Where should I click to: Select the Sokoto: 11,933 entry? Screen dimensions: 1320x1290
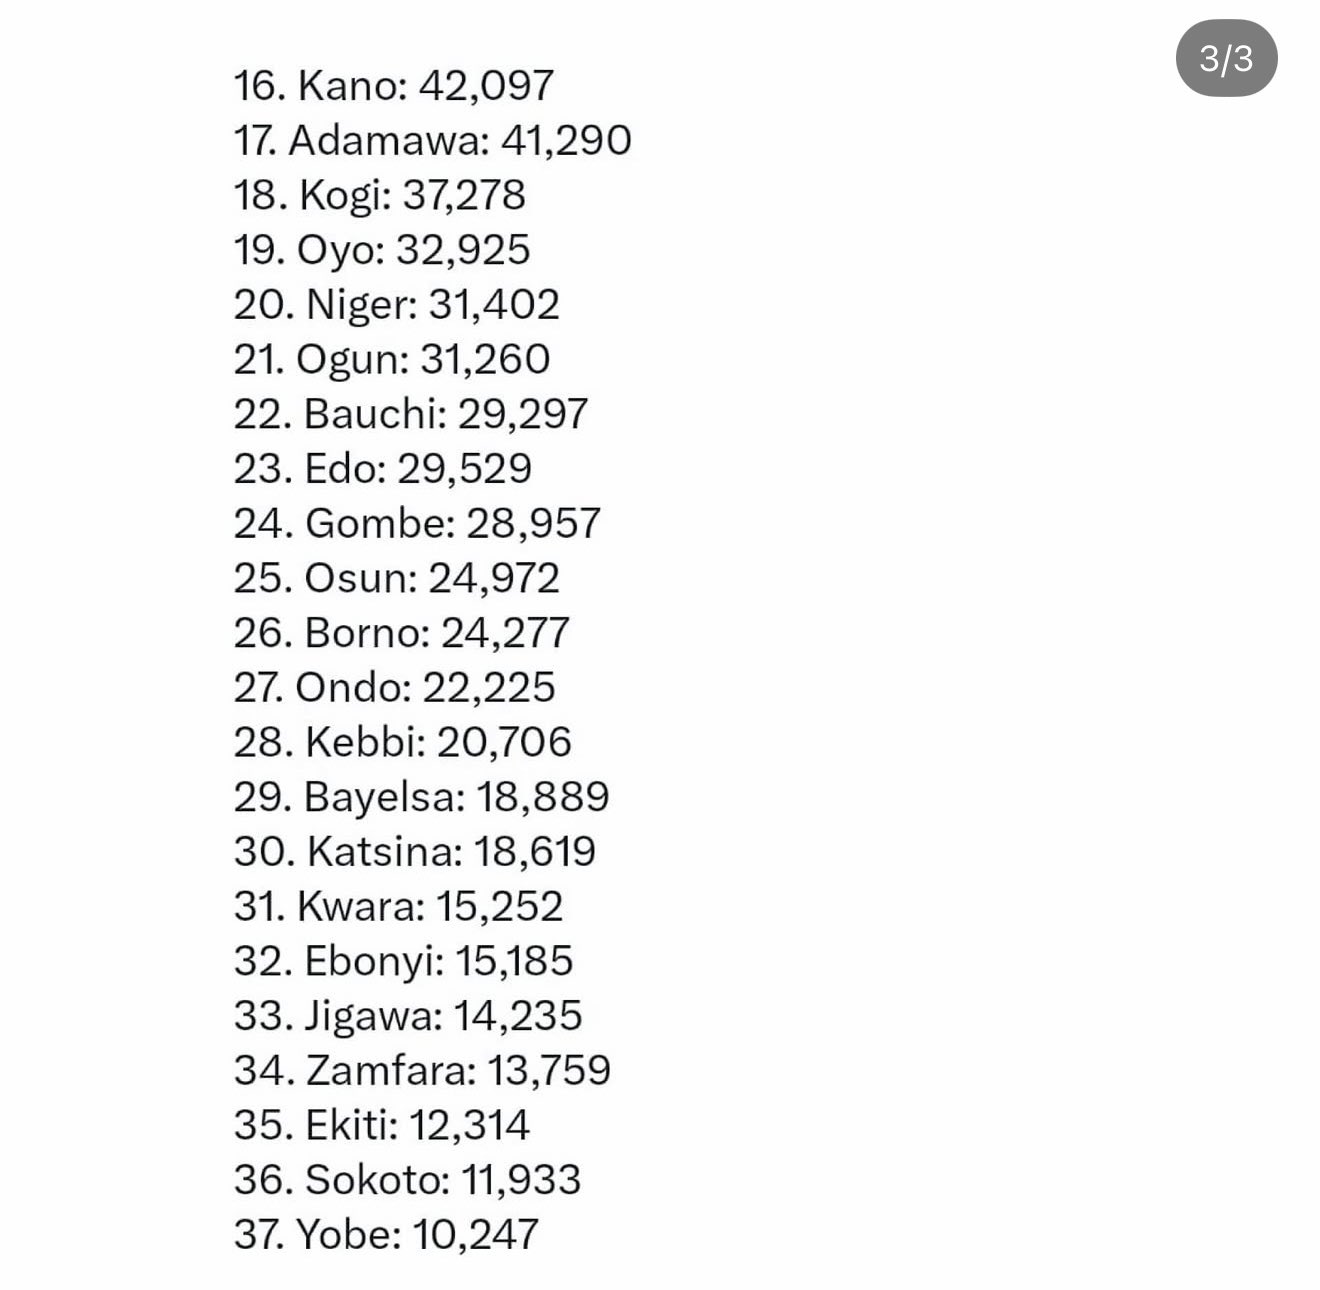click(408, 1180)
